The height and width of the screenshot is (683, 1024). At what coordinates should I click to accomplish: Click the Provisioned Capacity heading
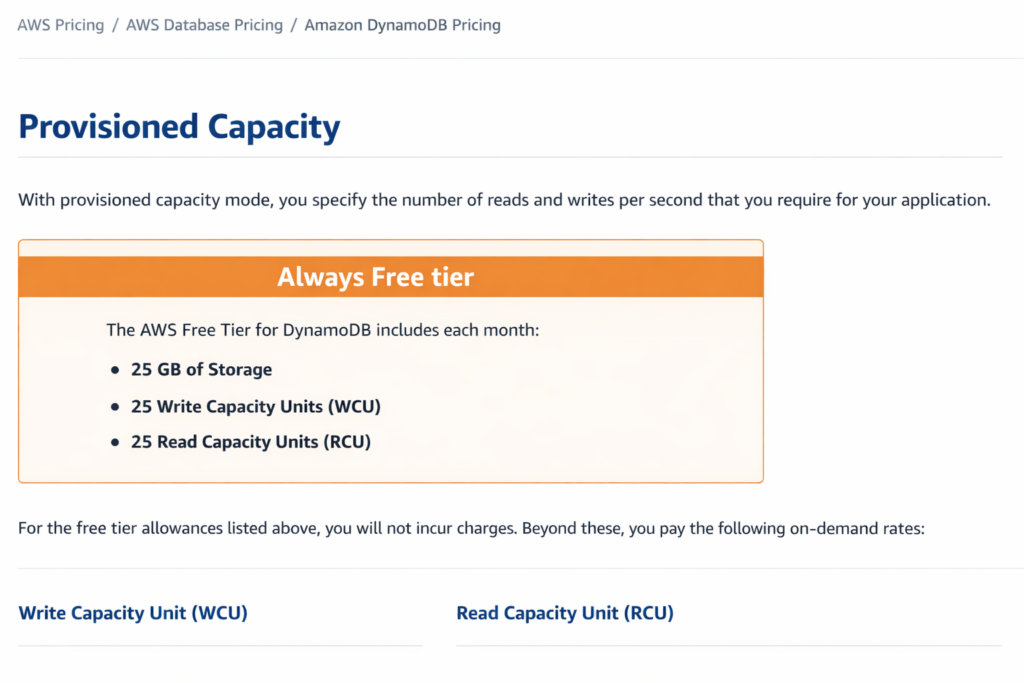click(x=179, y=127)
